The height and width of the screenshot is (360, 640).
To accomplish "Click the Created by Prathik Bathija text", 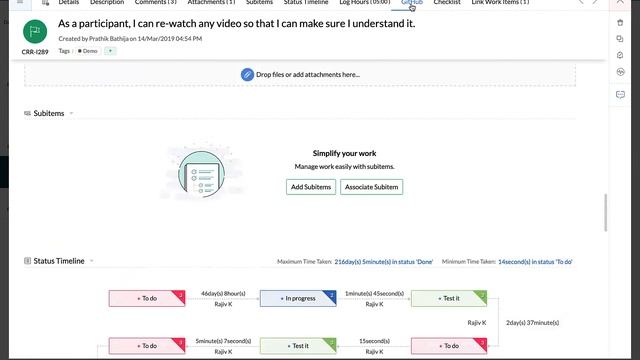I will point(130,39).
